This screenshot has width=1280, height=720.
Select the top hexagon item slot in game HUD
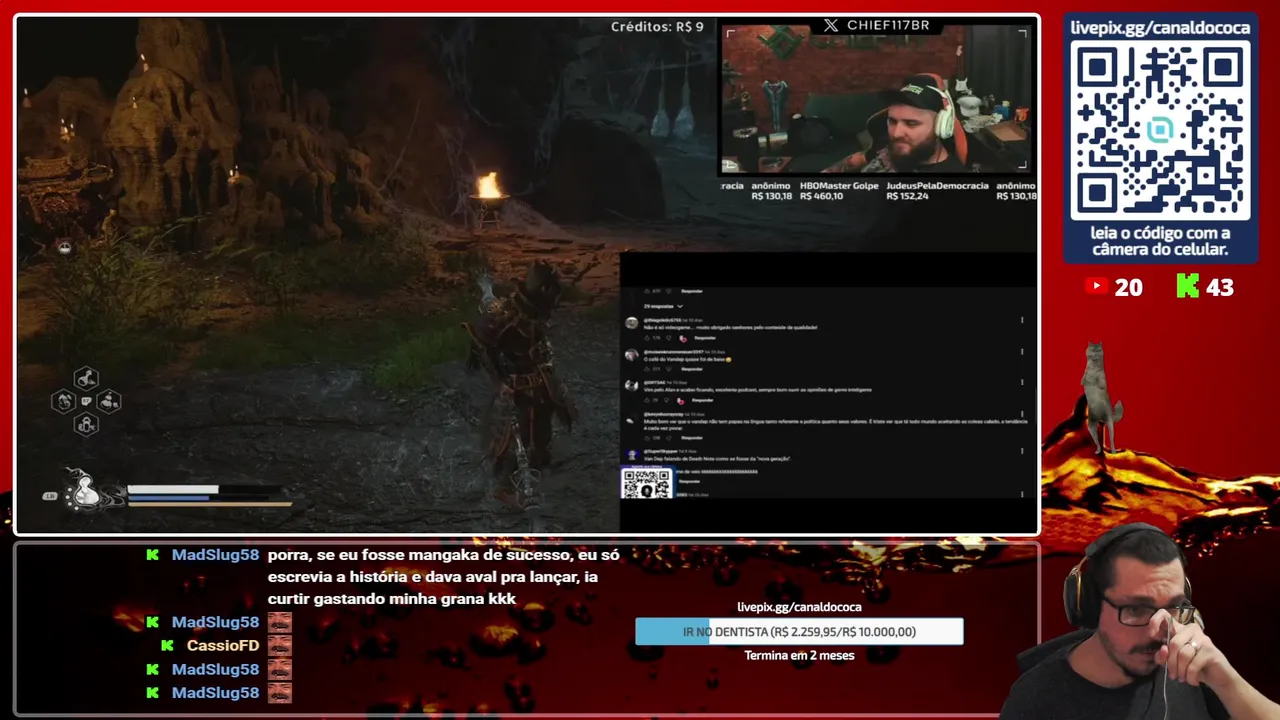tap(86, 378)
